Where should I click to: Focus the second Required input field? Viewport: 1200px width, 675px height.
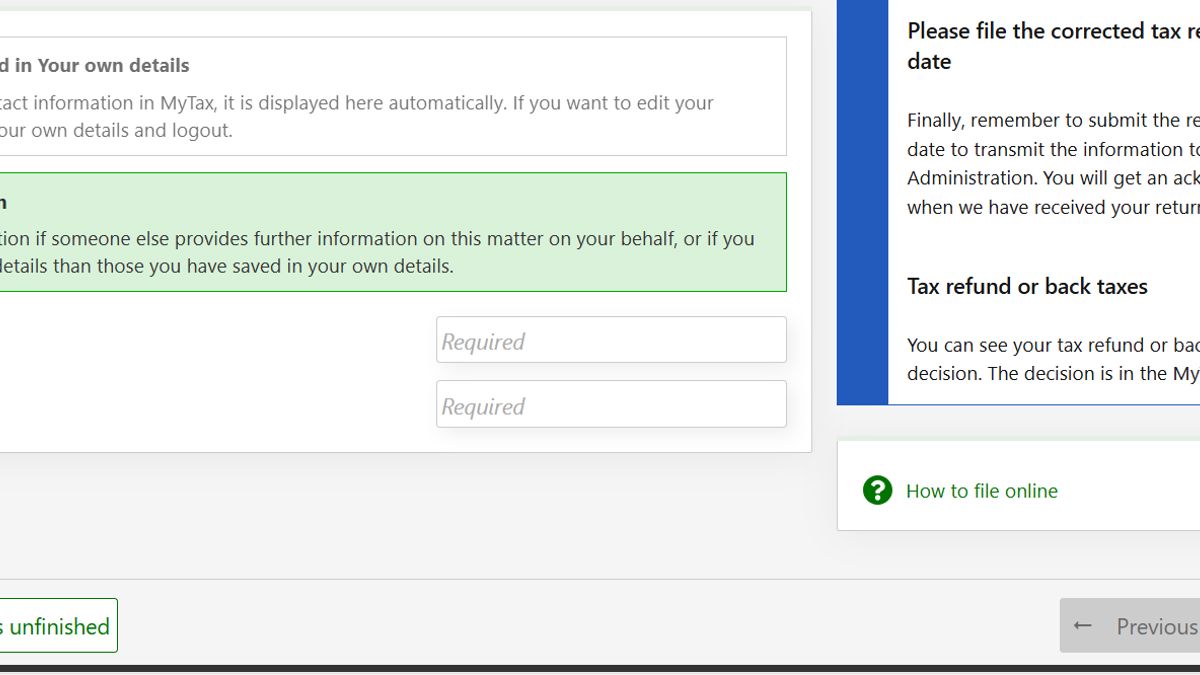pos(611,404)
